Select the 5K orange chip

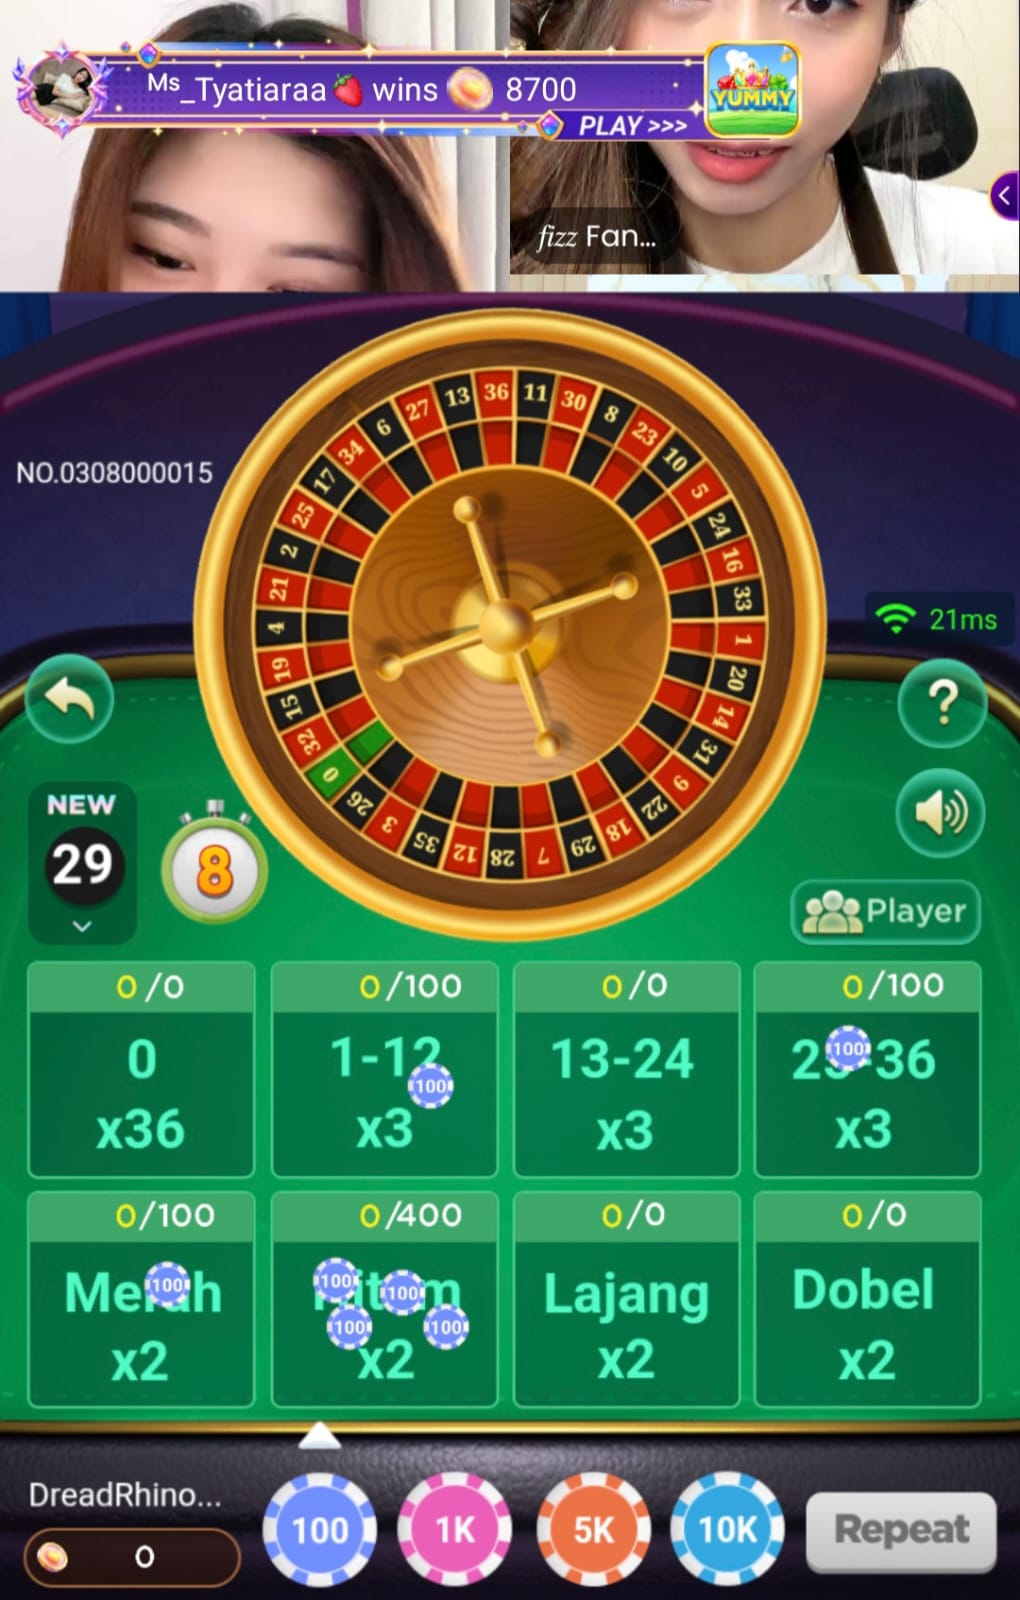[x=593, y=1529]
